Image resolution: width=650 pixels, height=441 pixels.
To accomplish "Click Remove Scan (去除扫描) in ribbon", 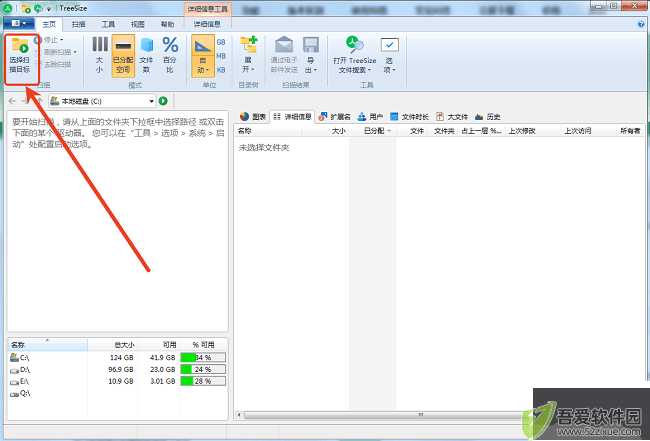I will 53,64.
